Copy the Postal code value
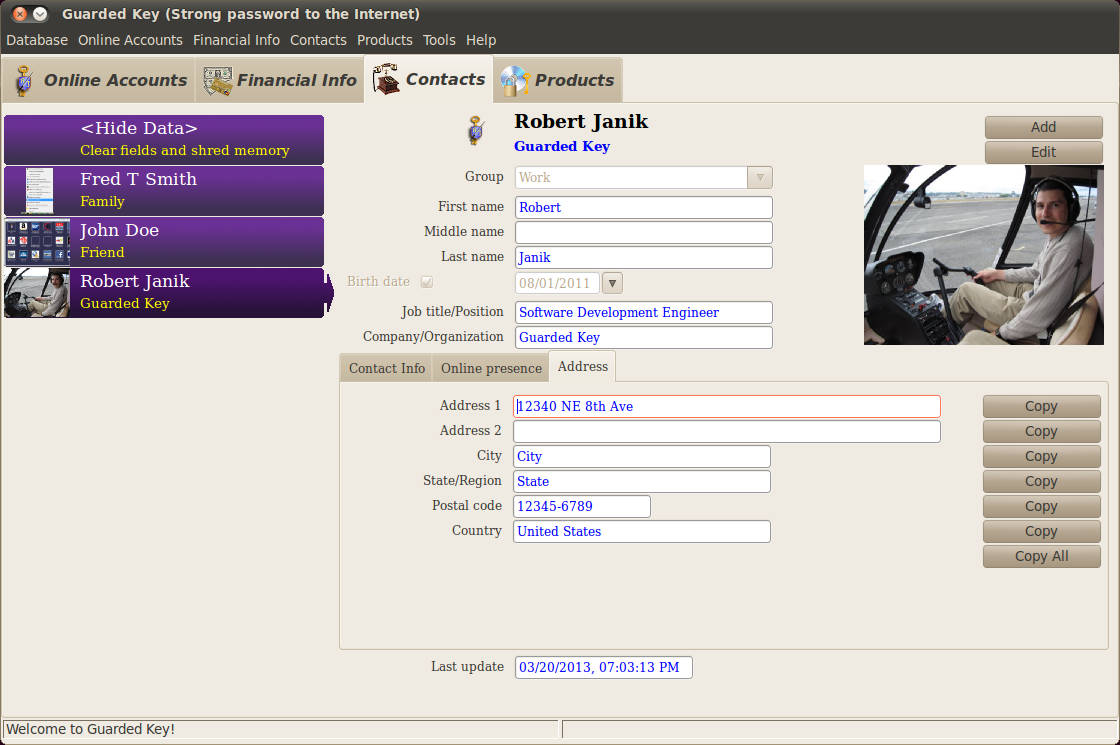 pyautogui.click(x=1041, y=506)
